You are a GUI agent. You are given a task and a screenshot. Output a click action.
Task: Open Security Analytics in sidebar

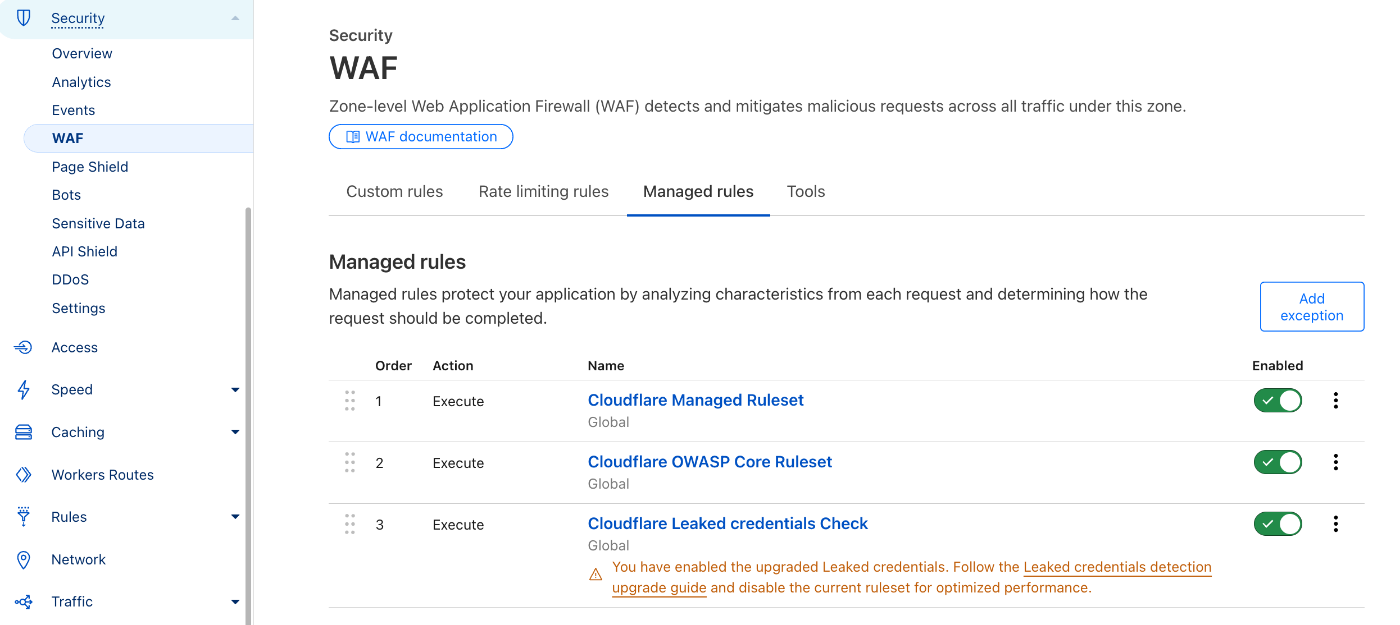tap(81, 82)
